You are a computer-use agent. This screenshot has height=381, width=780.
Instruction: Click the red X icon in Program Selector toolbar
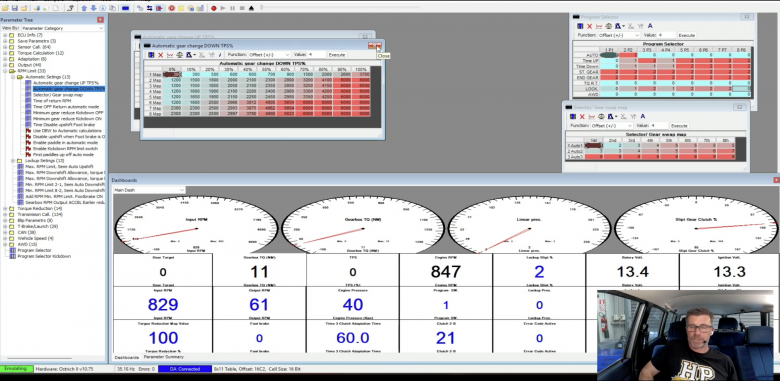[589, 26]
